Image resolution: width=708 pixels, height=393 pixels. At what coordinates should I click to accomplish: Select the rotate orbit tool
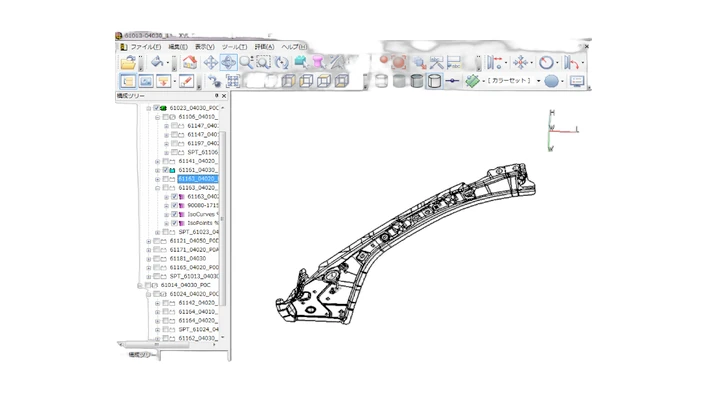coord(228,62)
